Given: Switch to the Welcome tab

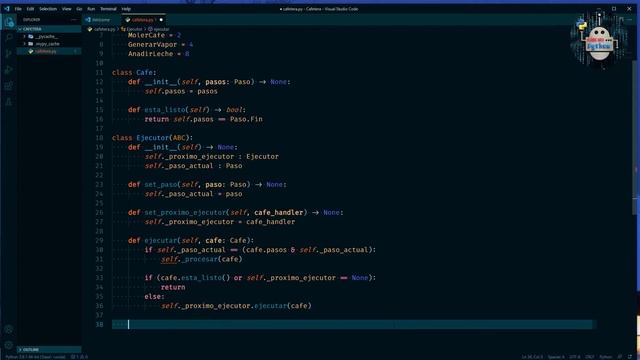Looking at the screenshot, I should point(100,20).
